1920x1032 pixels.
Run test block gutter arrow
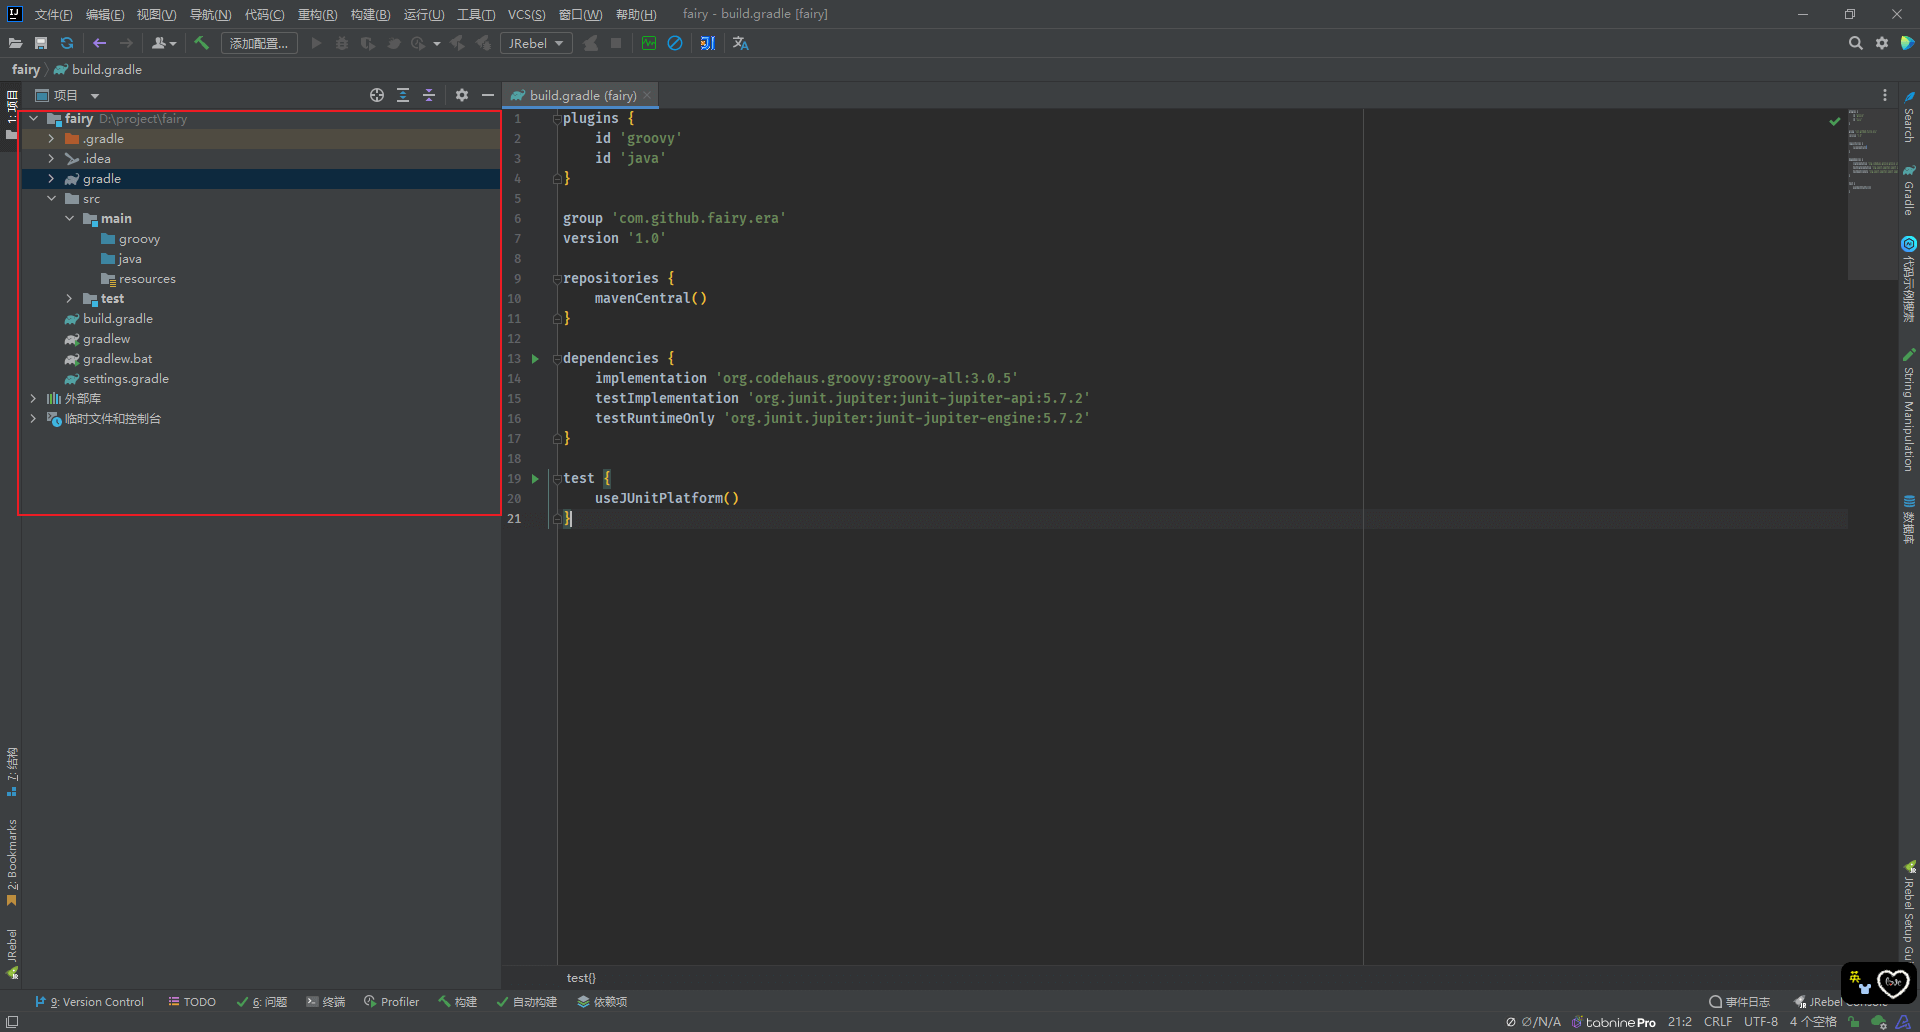pos(535,478)
